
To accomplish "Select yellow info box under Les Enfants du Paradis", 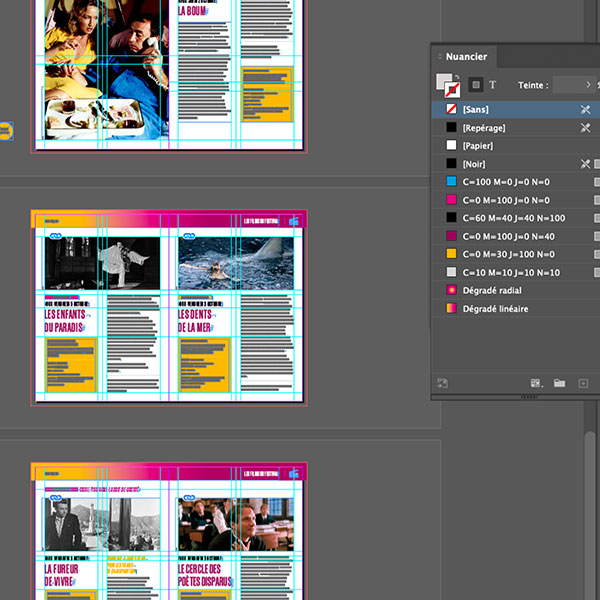I will coord(71,365).
